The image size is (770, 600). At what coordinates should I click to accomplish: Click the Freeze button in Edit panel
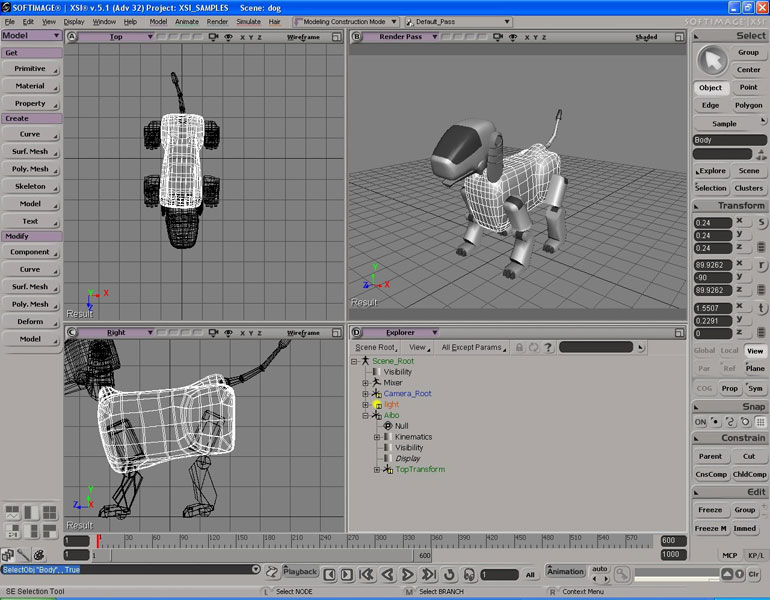pyautogui.click(x=710, y=510)
